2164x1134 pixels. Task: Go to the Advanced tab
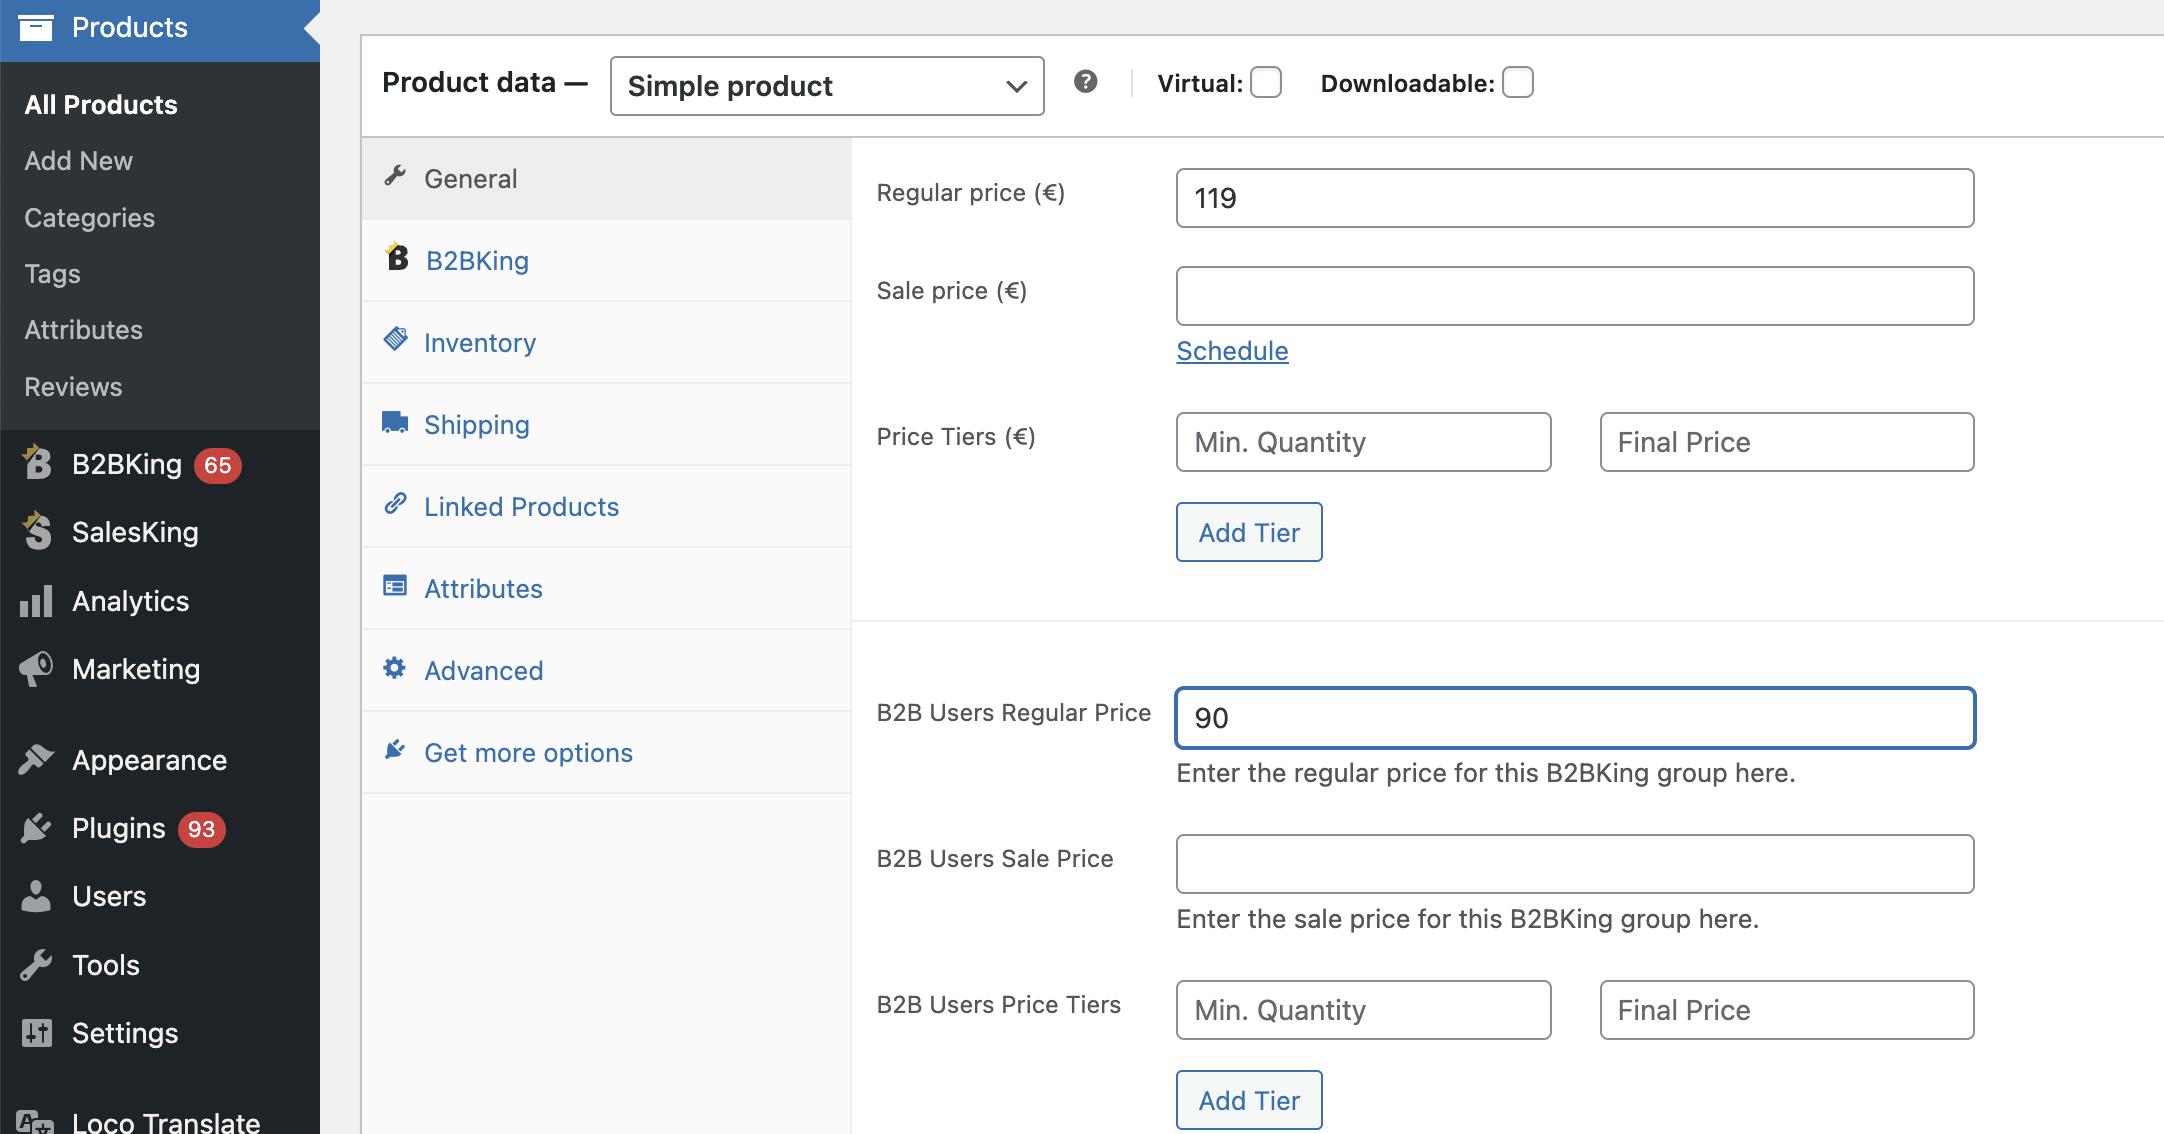(x=606, y=671)
